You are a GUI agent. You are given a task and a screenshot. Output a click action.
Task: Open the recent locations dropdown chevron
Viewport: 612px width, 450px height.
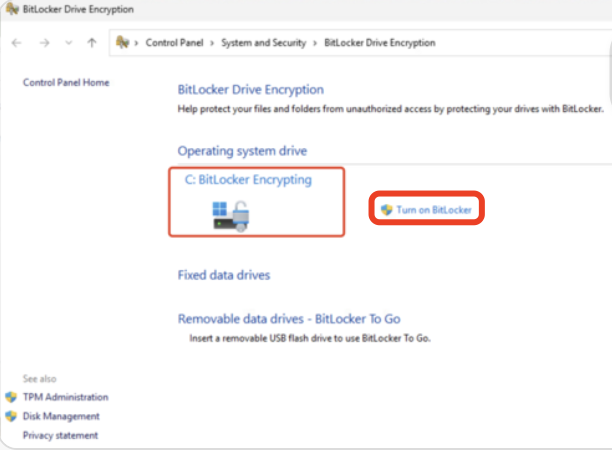click(69, 43)
